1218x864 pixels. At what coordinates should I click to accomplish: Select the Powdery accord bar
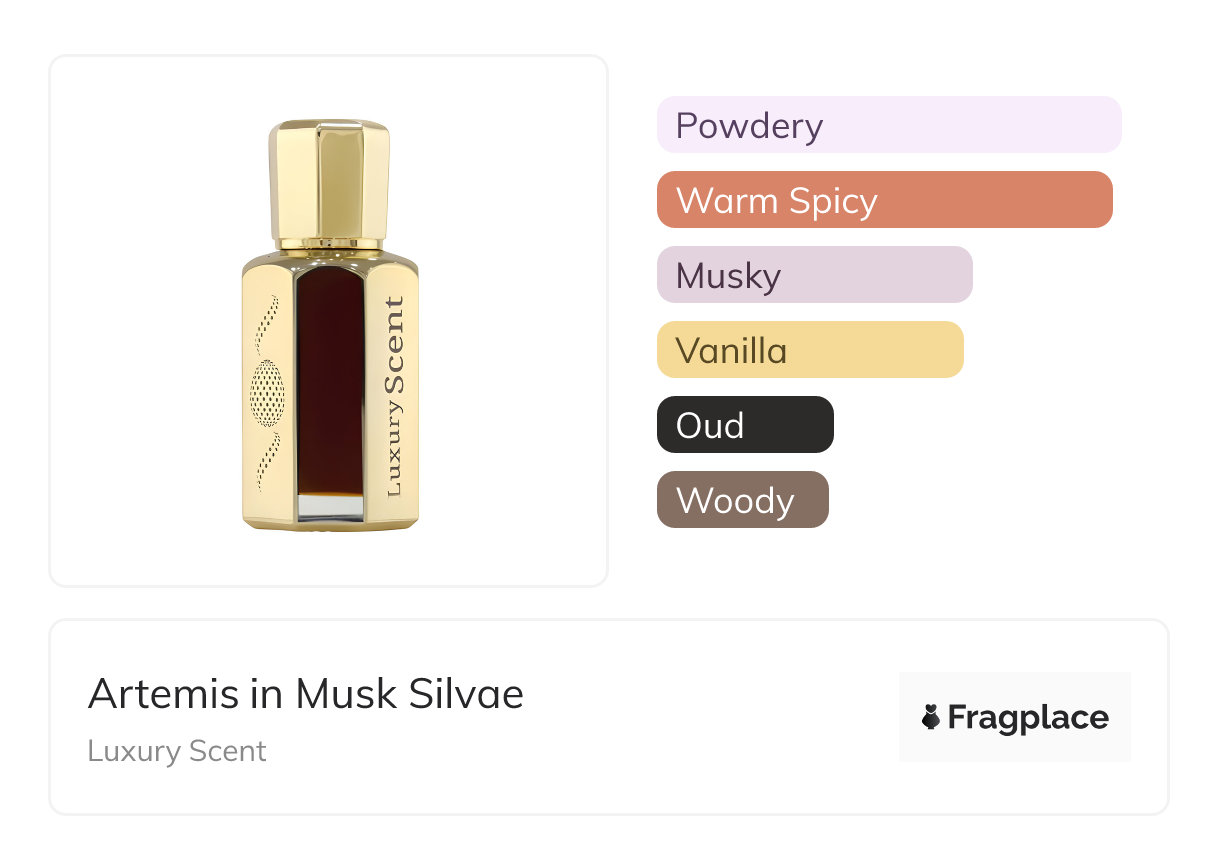[x=888, y=125]
